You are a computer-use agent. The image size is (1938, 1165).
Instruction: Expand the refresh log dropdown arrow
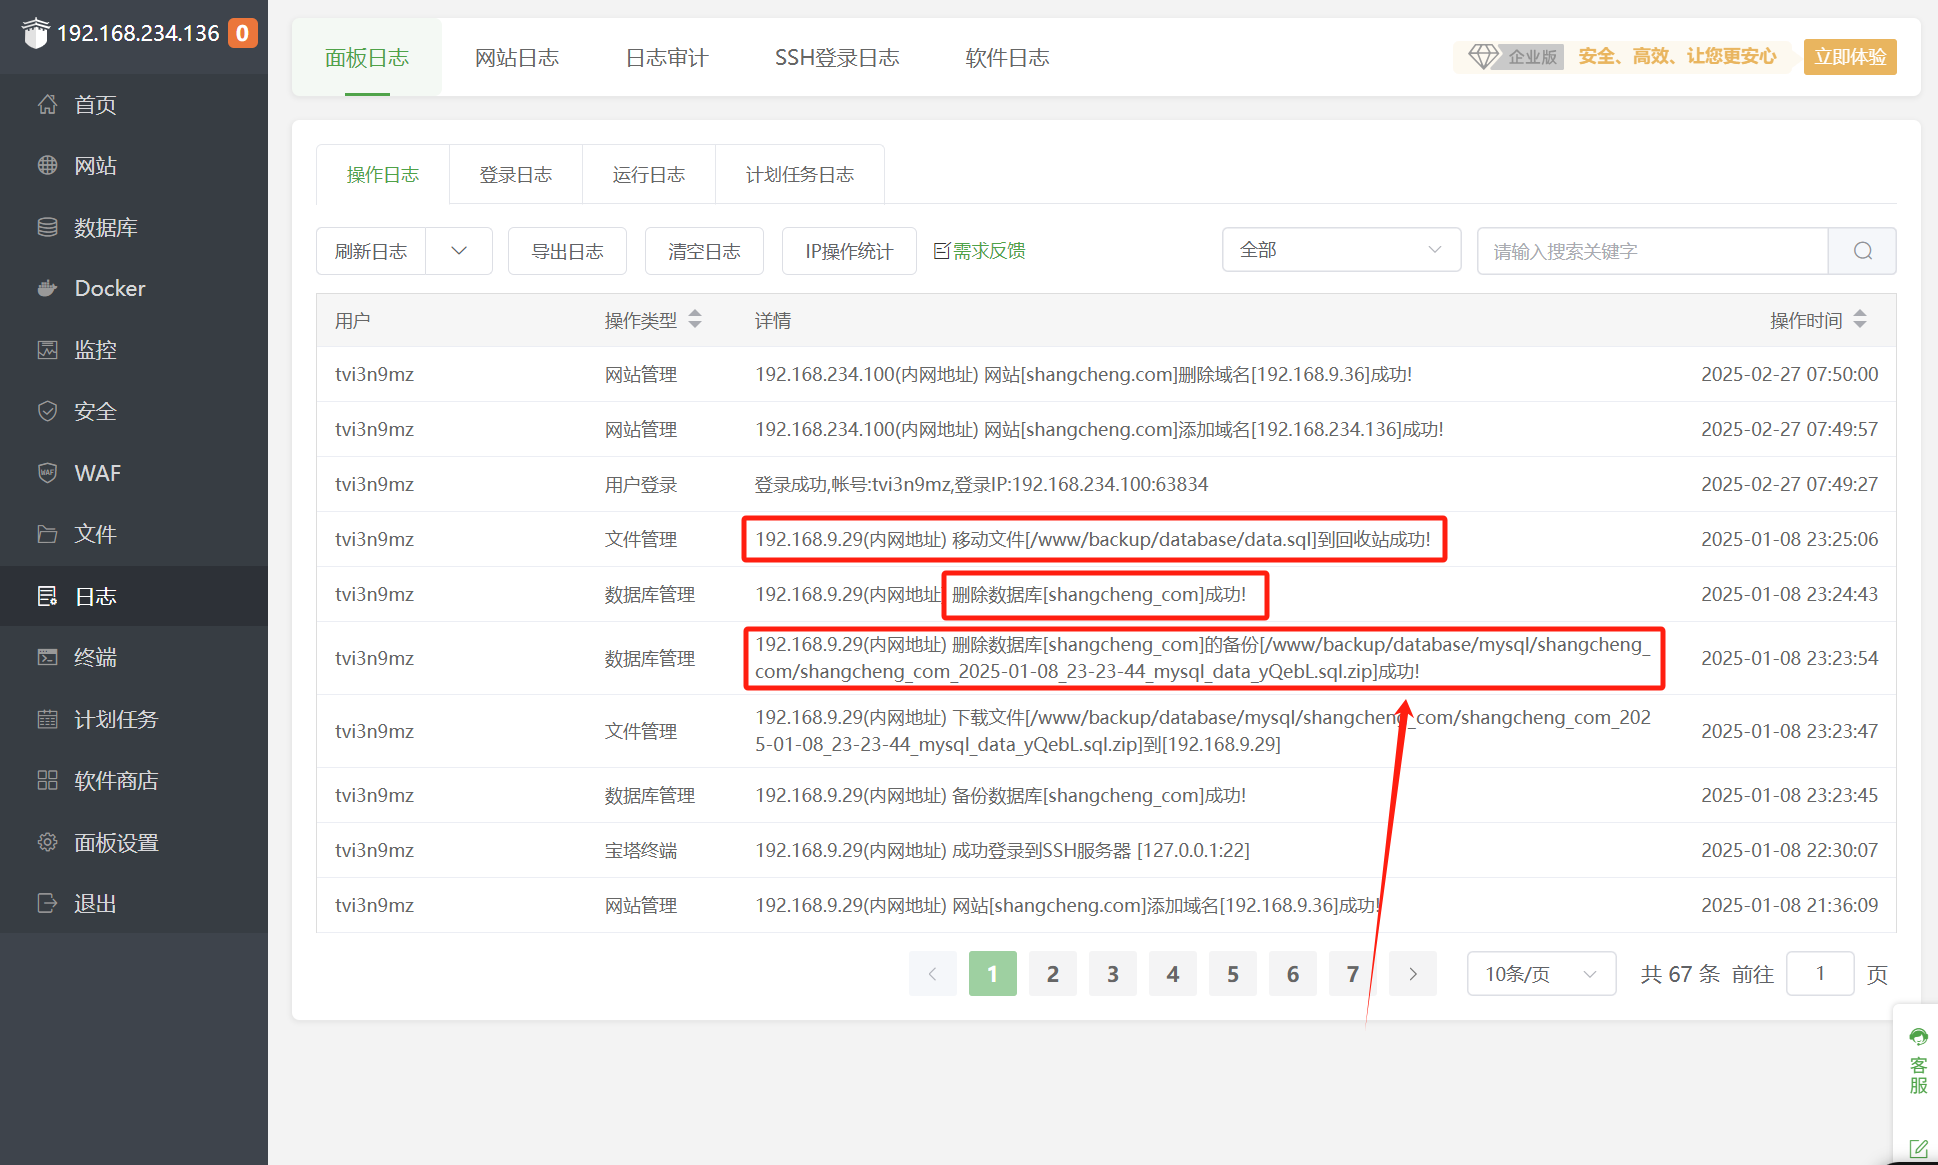click(459, 251)
